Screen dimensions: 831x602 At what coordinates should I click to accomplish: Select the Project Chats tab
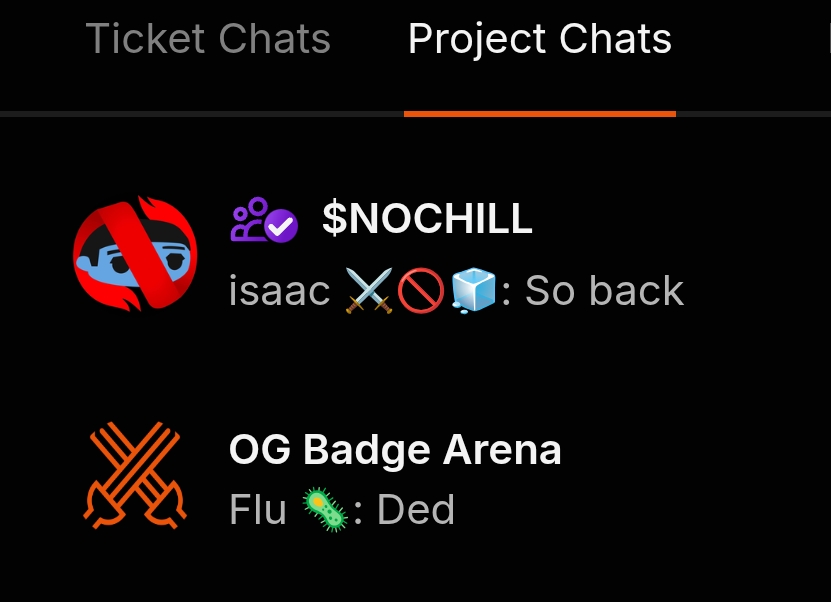[x=539, y=40]
